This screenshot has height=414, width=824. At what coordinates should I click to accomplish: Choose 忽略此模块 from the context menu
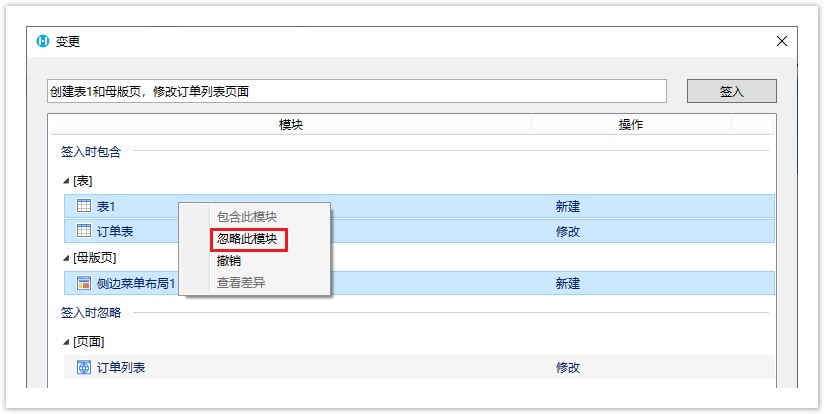pos(248,239)
